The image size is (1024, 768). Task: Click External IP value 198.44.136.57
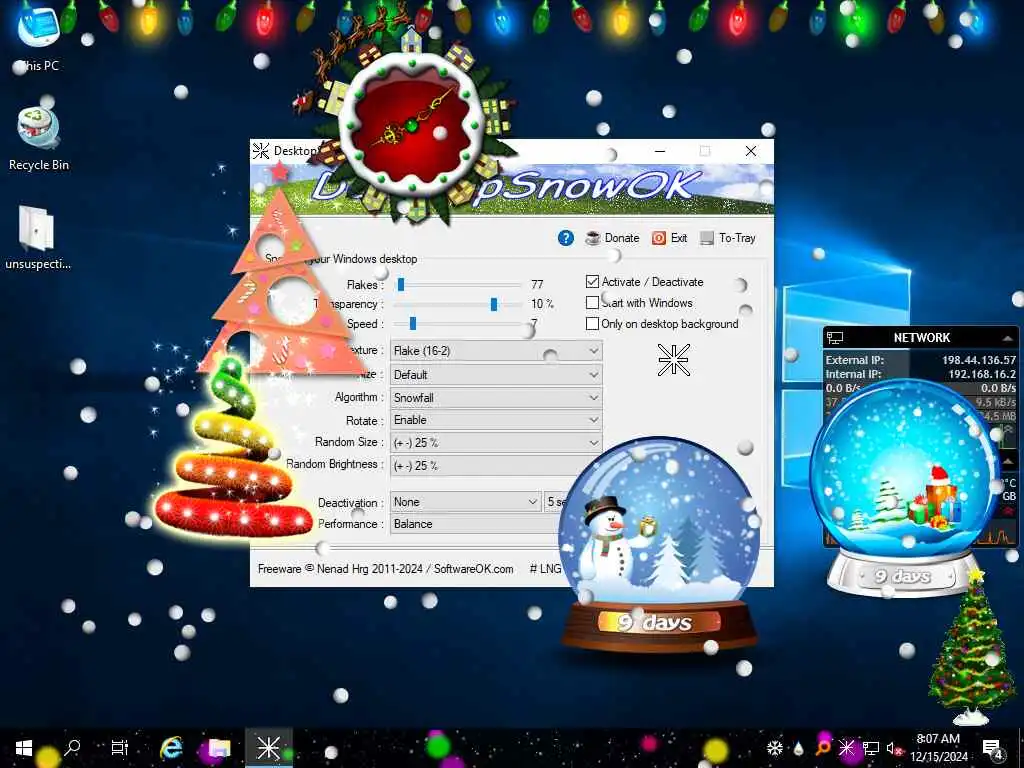[978, 360]
